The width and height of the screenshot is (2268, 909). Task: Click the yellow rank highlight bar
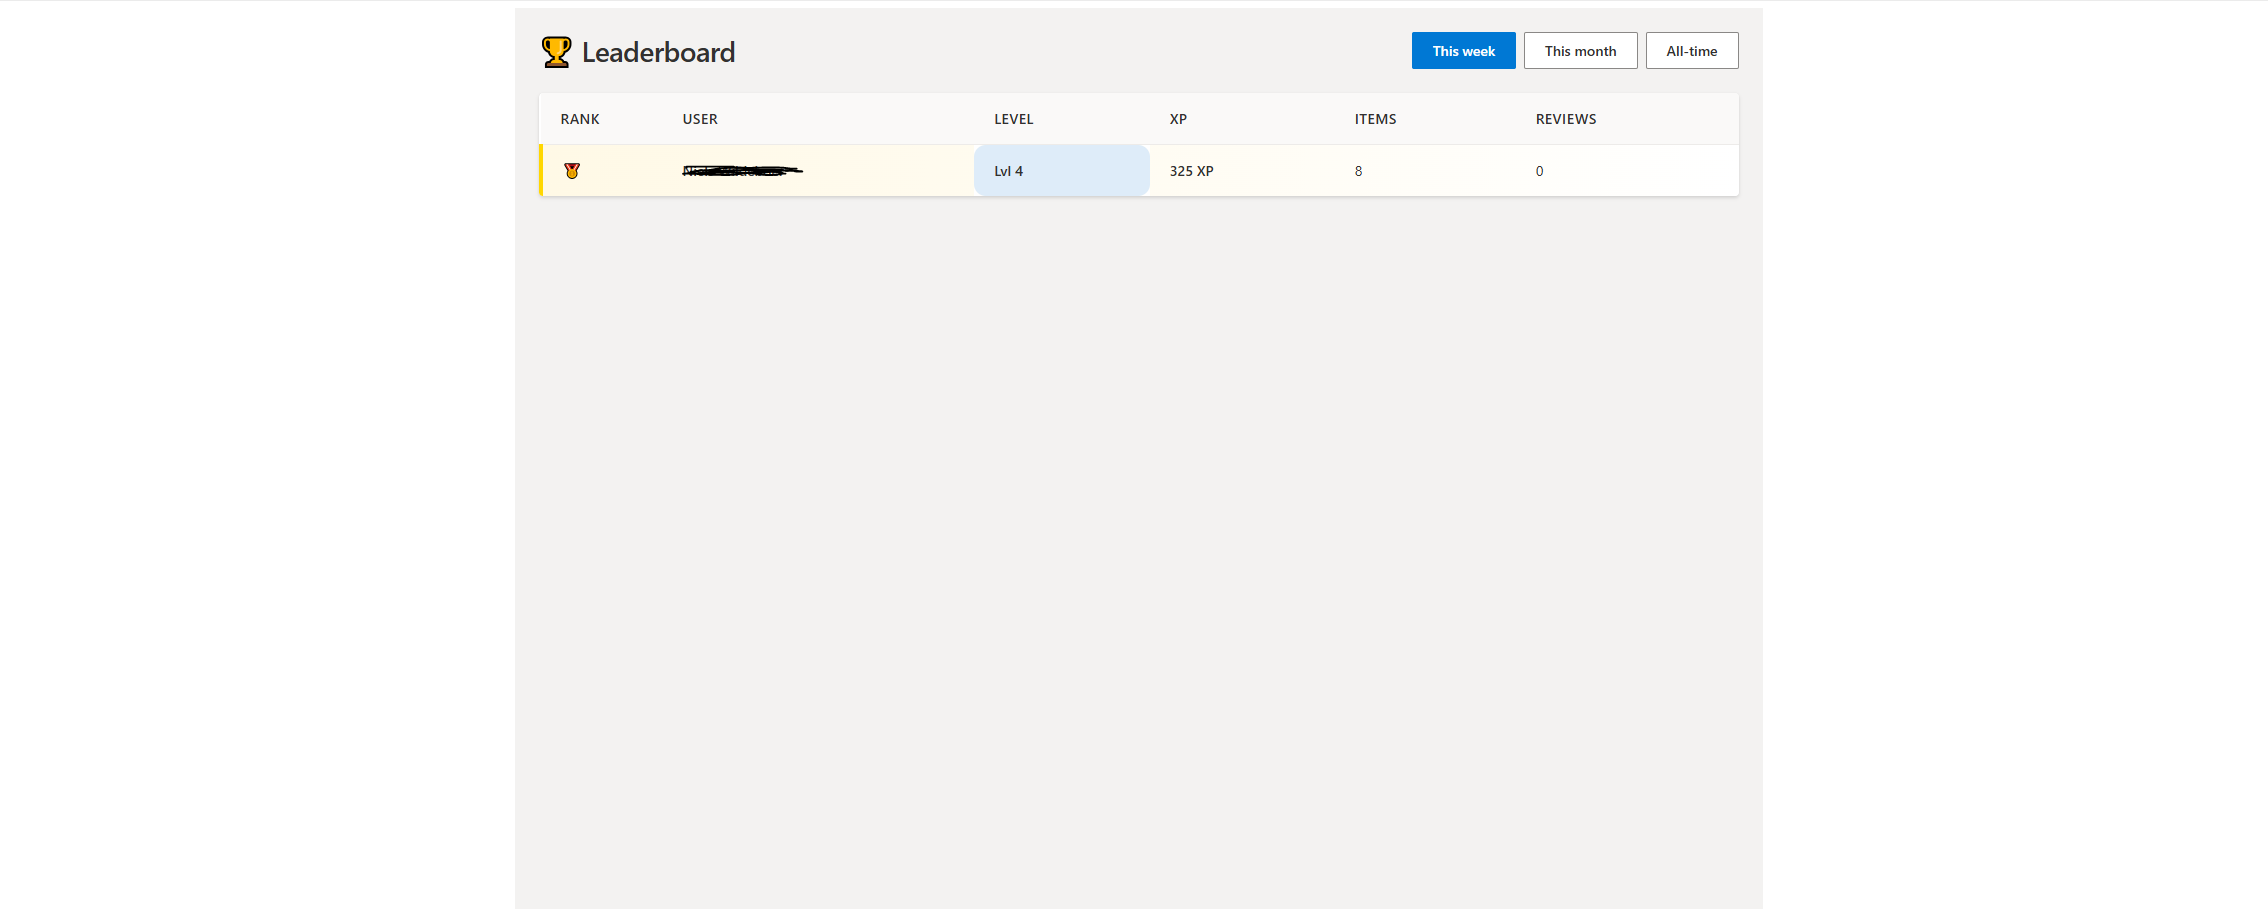point(541,170)
